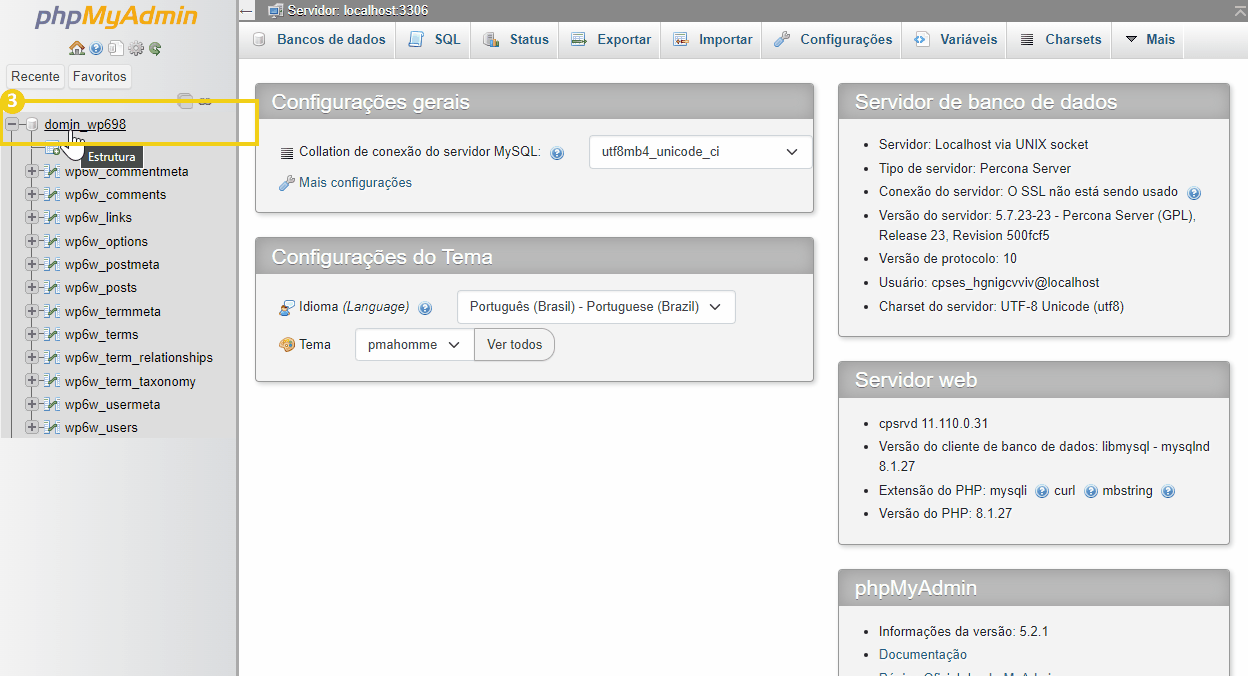Image resolution: width=1248 pixels, height=676 pixels.
Task: Open the Charsets tab
Action: (1061, 40)
